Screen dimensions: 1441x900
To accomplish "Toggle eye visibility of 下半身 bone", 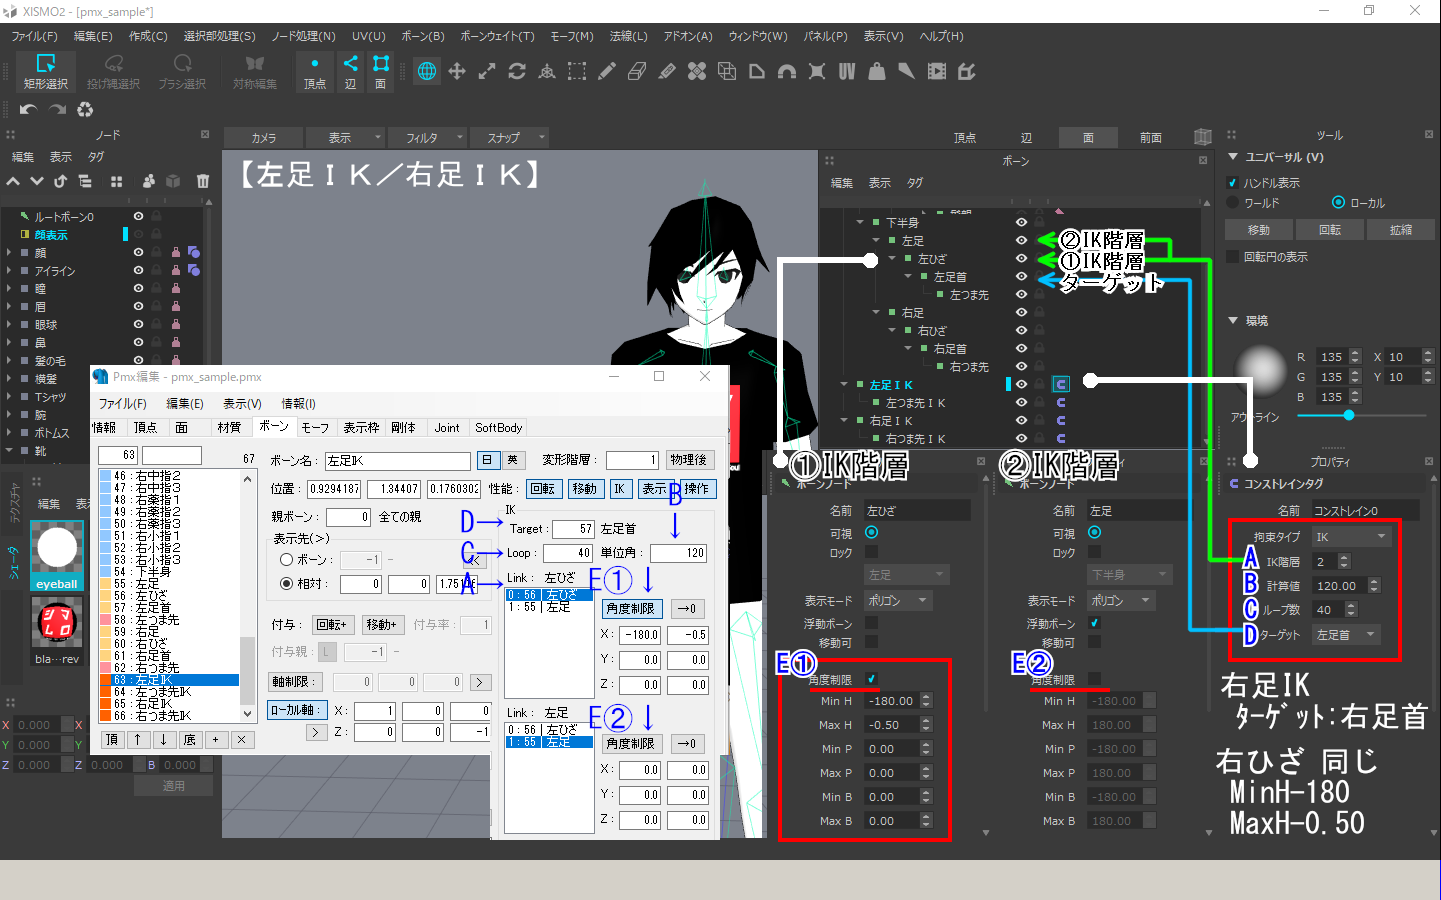I will pos(1021,222).
